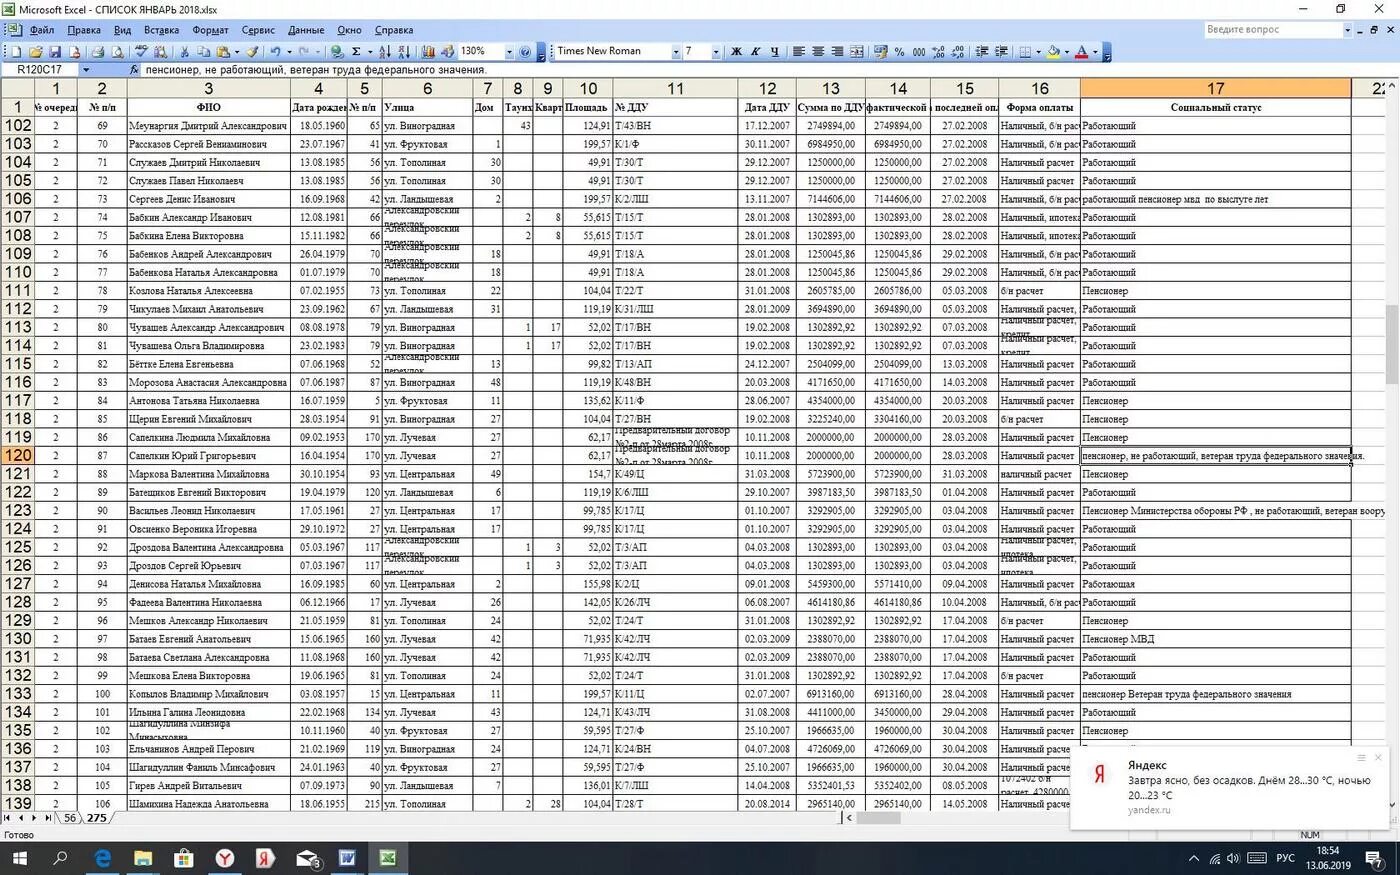This screenshot has width=1400, height=875.
Task: Toggle underline Ч formatting
Action: pos(775,51)
